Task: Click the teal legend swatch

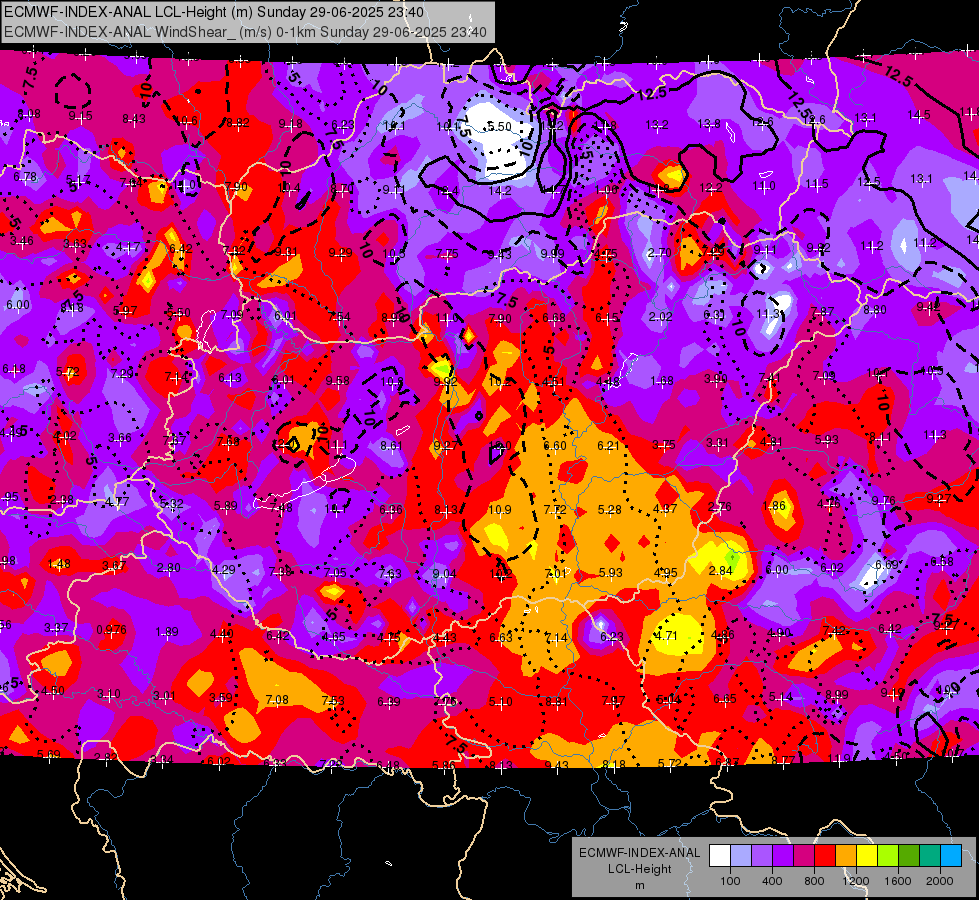Action: coord(930,856)
